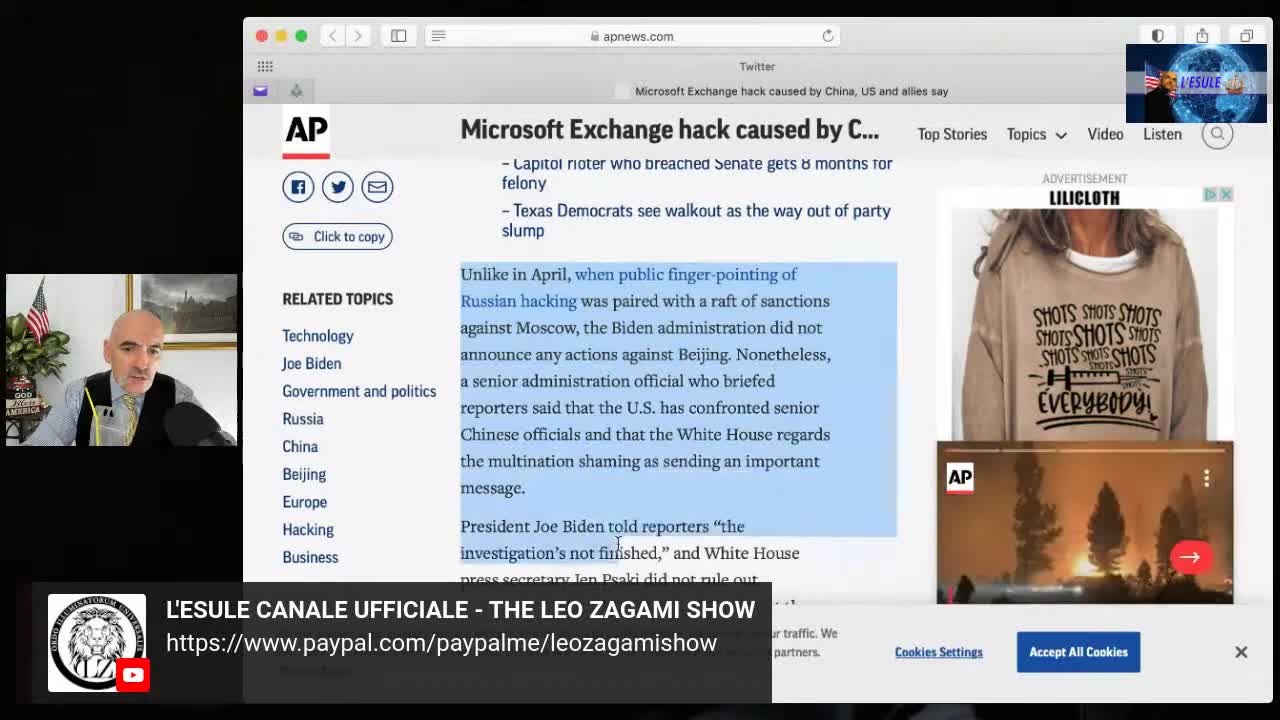The image size is (1280, 720).
Task: Click the privacy shield icon in Safari toolbar
Action: pos(1157,36)
